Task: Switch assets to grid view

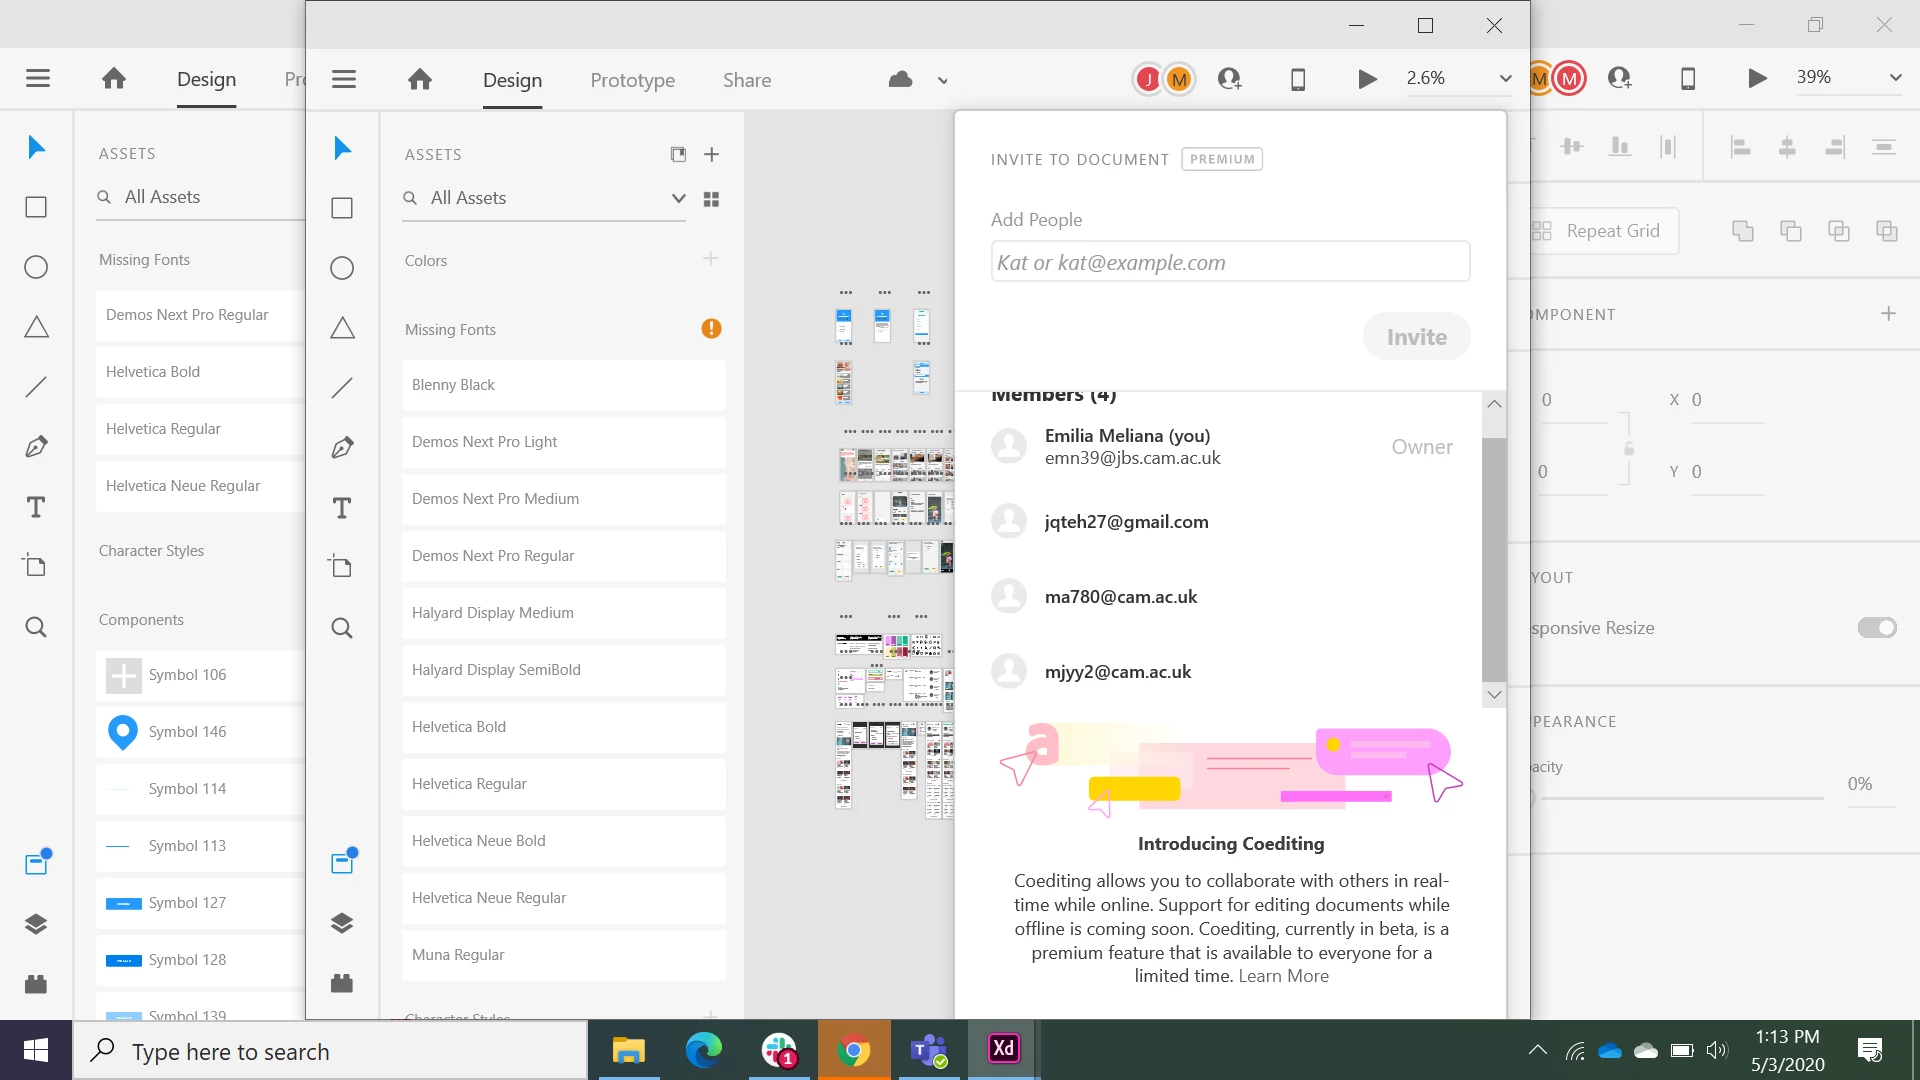Action: tap(711, 199)
